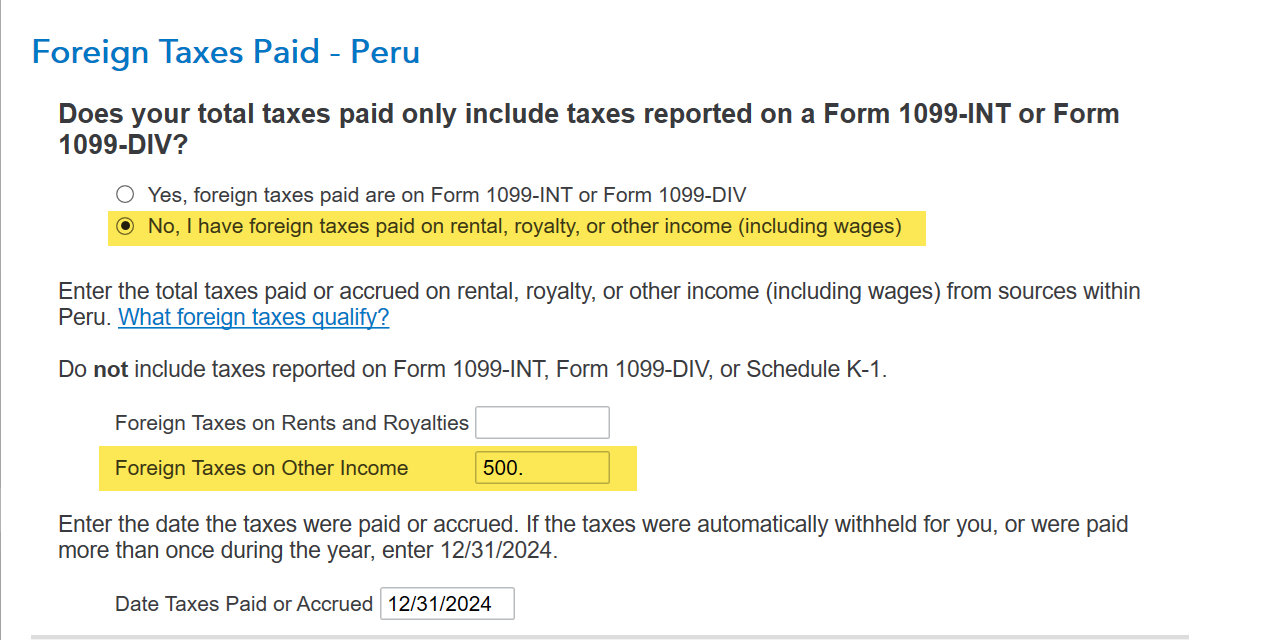Click the Foreign Taxes Paid - Peru heading
The width and height of the screenshot is (1263, 640).
point(226,52)
